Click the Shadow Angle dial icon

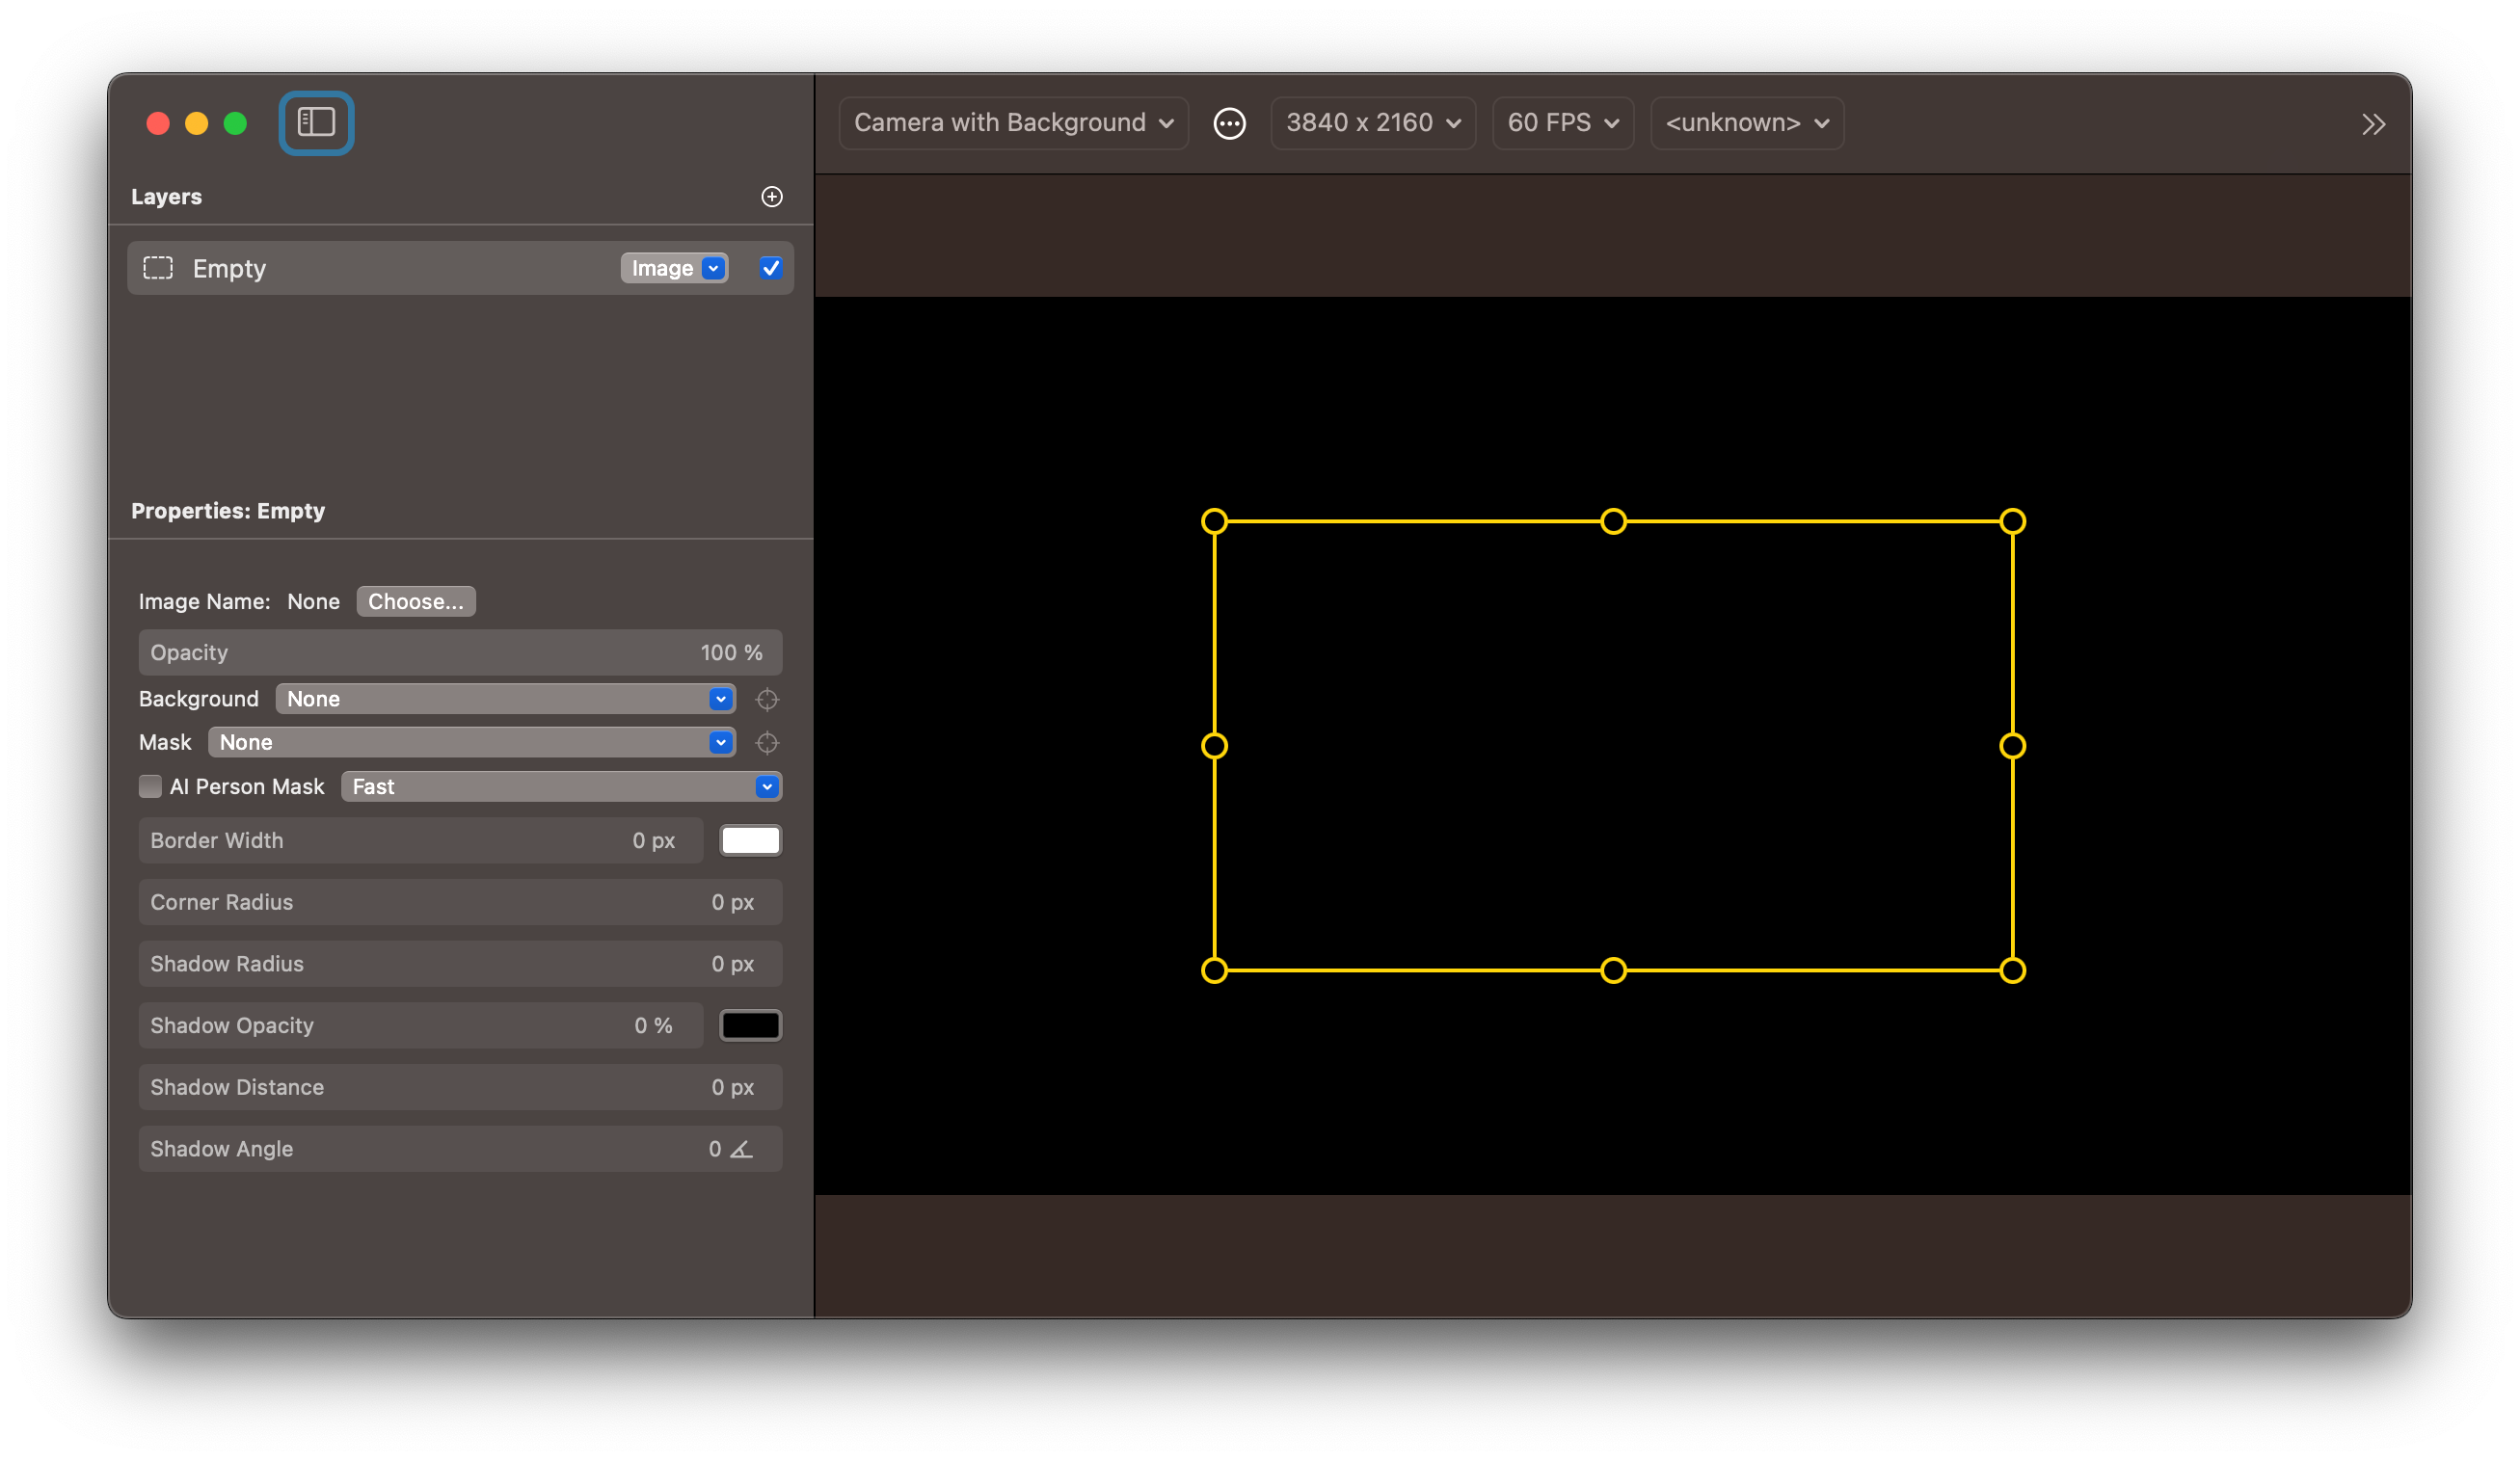click(x=740, y=1149)
